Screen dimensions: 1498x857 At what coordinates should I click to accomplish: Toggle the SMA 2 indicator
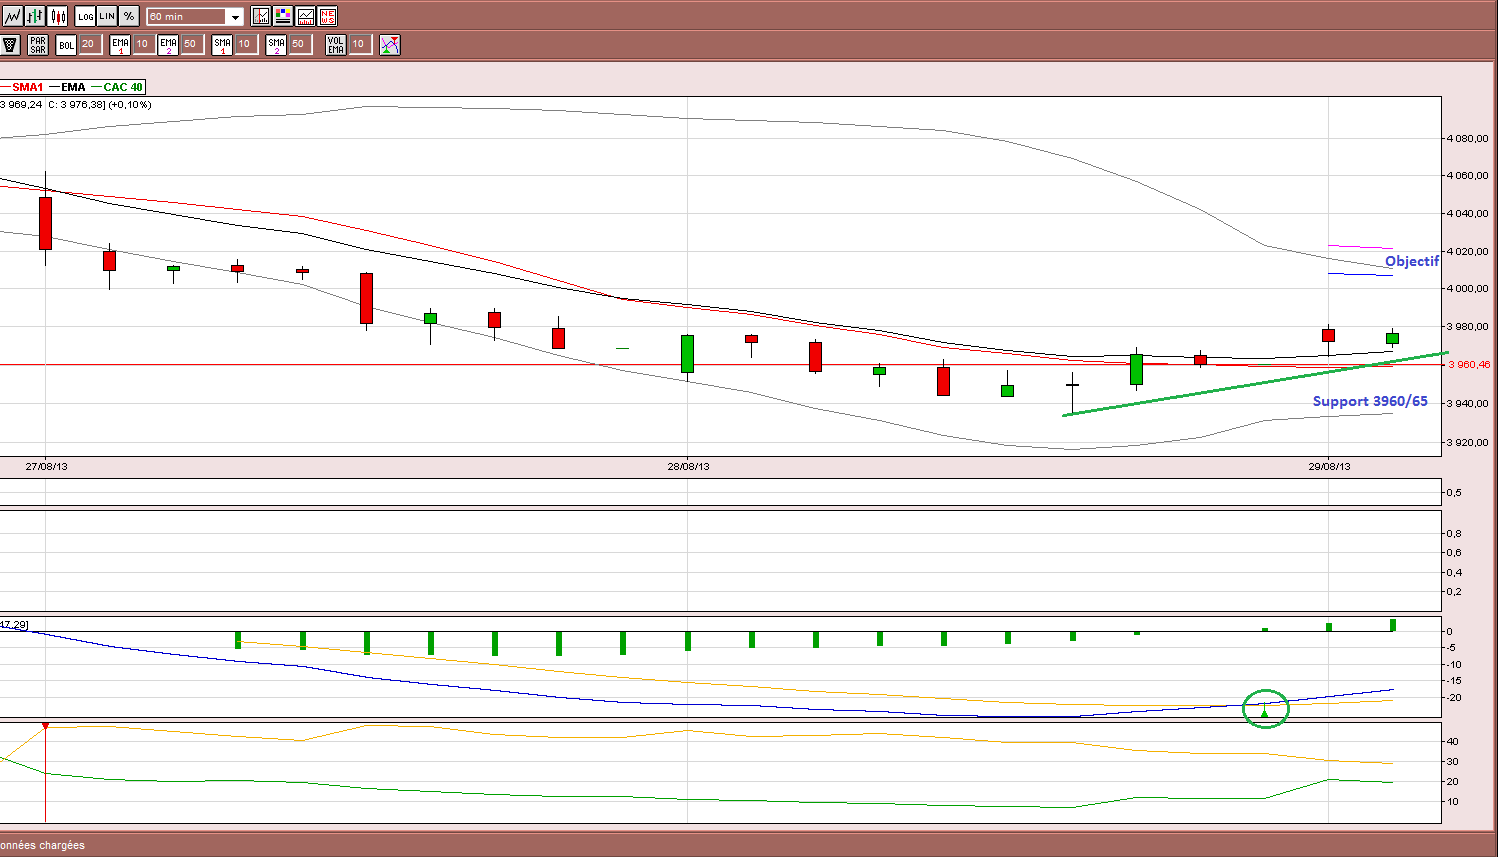point(276,44)
